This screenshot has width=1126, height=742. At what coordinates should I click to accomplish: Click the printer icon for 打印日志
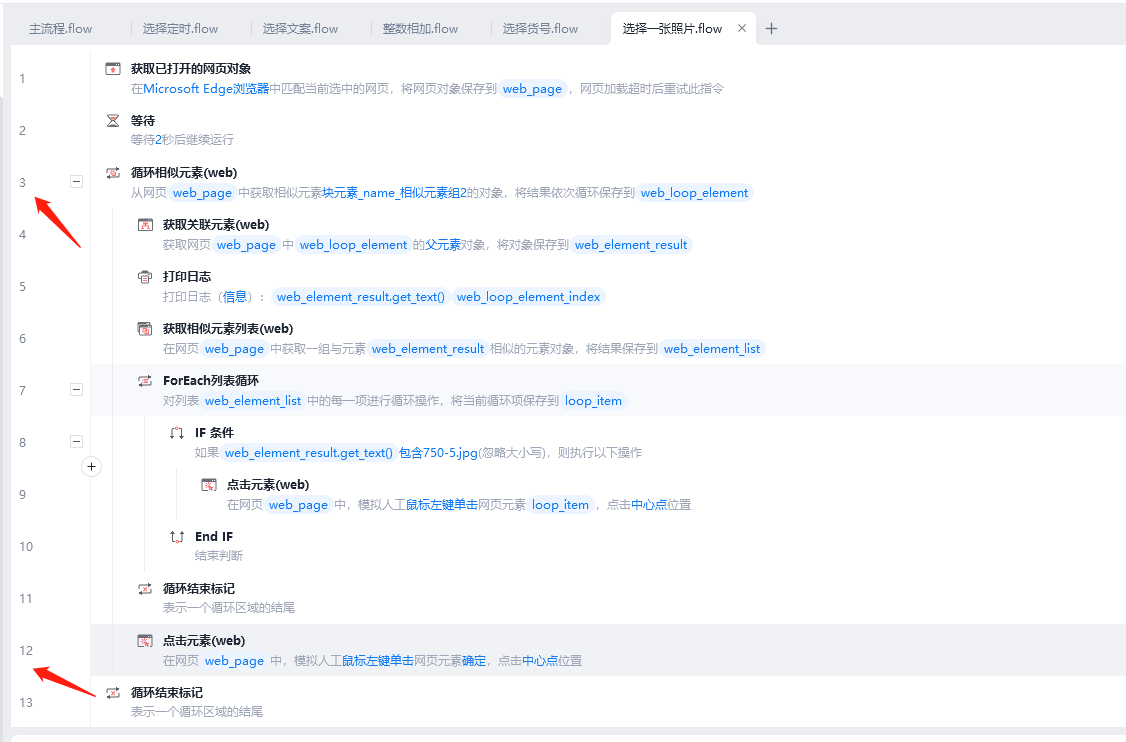coord(145,277)
